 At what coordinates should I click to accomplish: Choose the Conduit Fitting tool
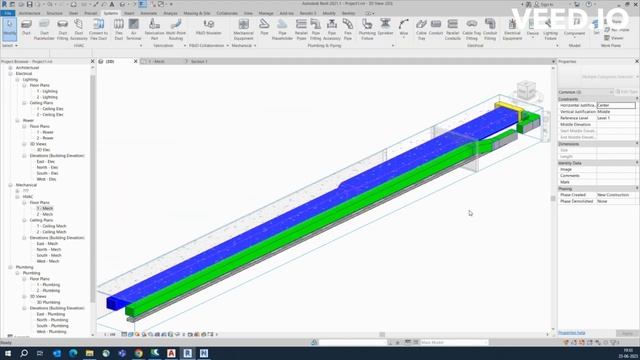(490, 29)
